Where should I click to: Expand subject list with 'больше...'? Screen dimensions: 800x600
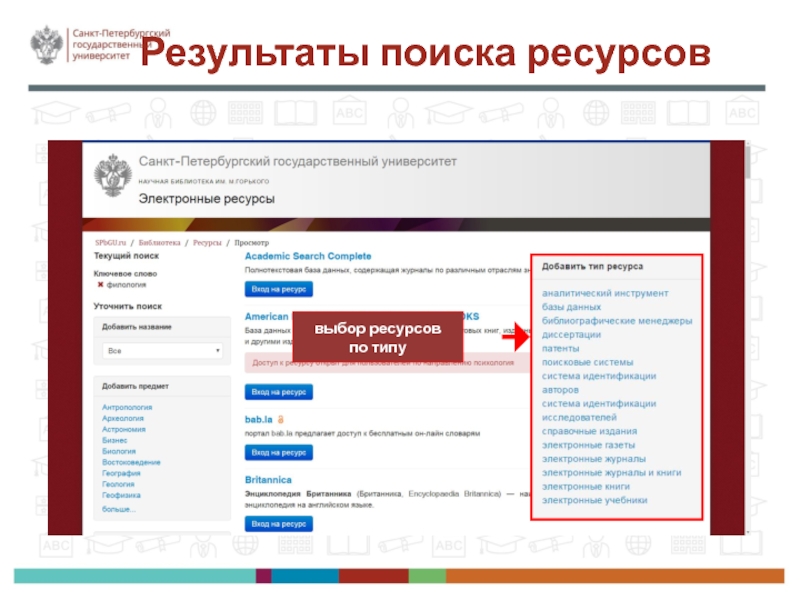coord(119,509)
